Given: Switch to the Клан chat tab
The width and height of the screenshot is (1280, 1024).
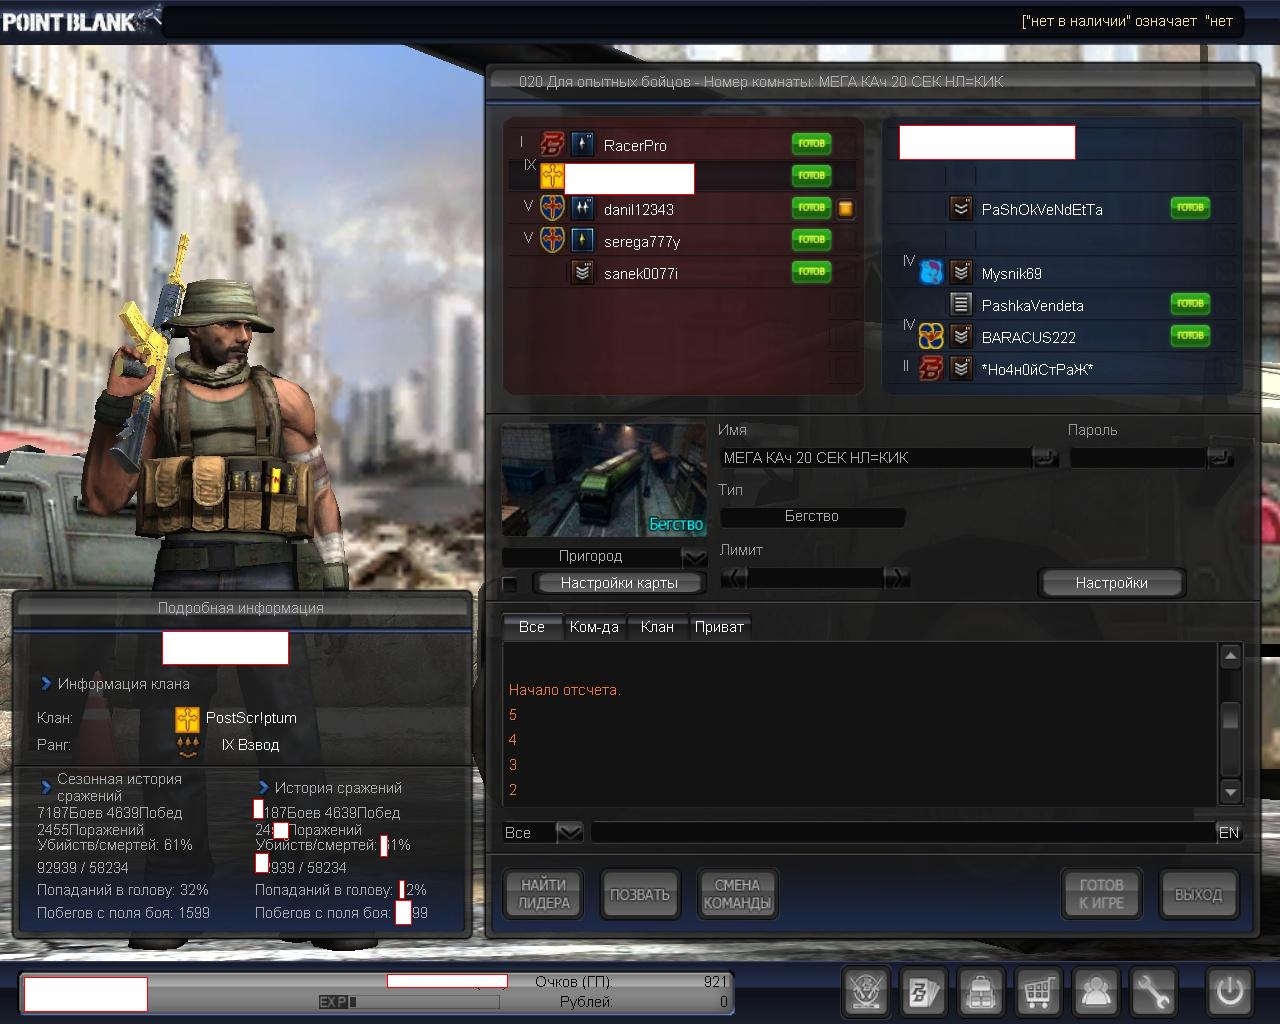Looking at the screenshot, I should 657,627.
